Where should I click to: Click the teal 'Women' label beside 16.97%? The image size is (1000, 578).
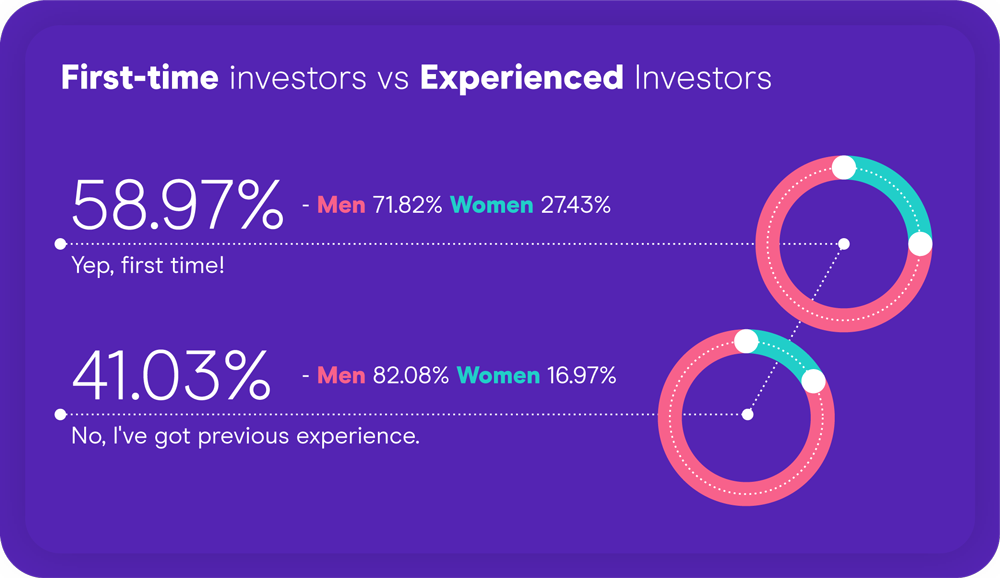tap(498, 375)
